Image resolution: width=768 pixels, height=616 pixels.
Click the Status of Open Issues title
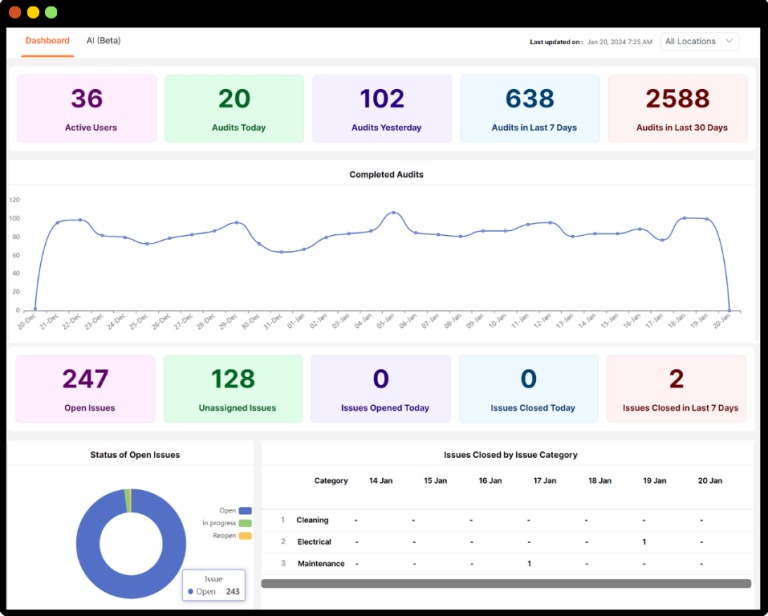click(135, 455)
